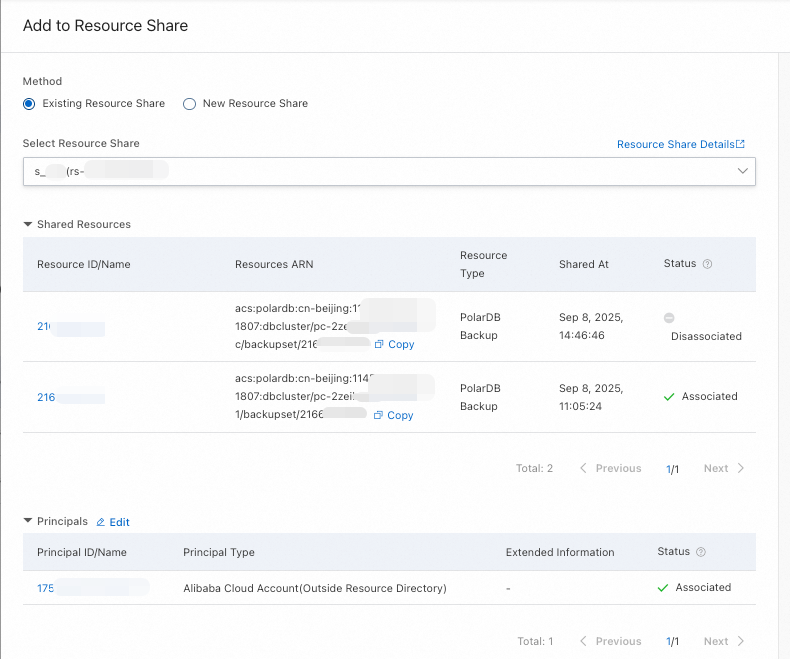The height and width of the screenshot is (659, 790).
Task: Choose the New Resource Share option
Action: (189, 104)
